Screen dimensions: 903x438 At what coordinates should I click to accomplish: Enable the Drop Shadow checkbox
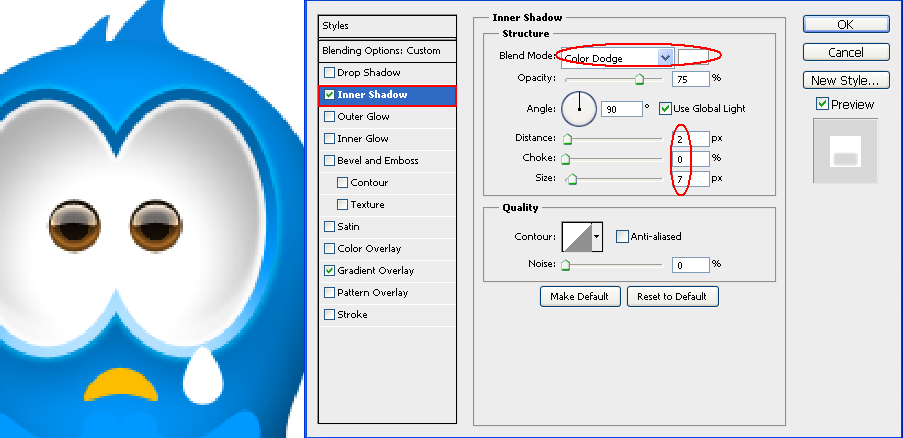(x=329, y=73)
